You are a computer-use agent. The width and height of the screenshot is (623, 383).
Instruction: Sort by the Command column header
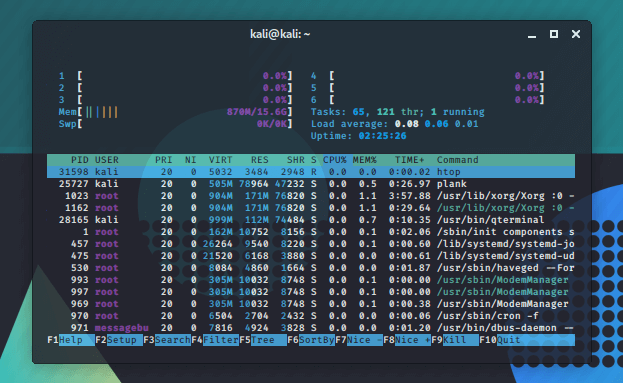[x=458, y=160]
